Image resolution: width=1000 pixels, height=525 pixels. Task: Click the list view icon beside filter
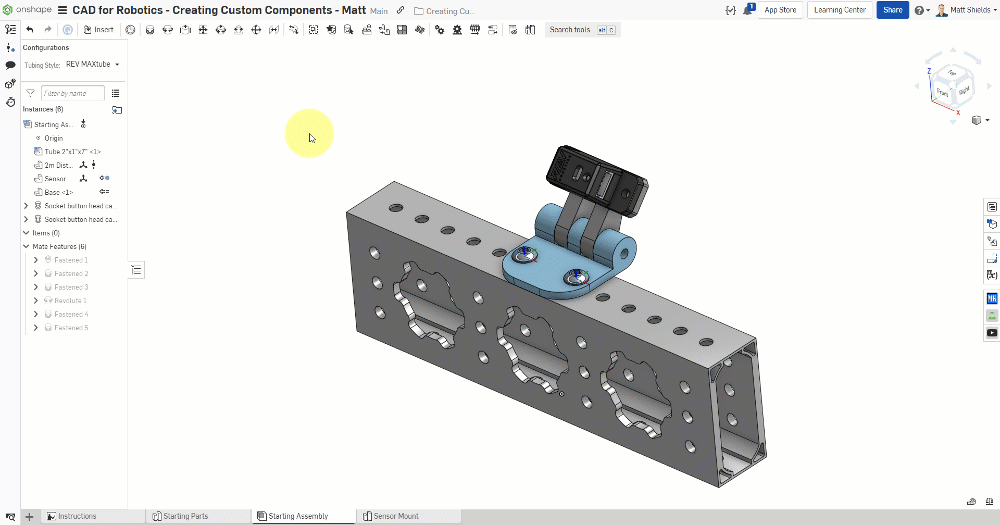[x=116, y=93]
